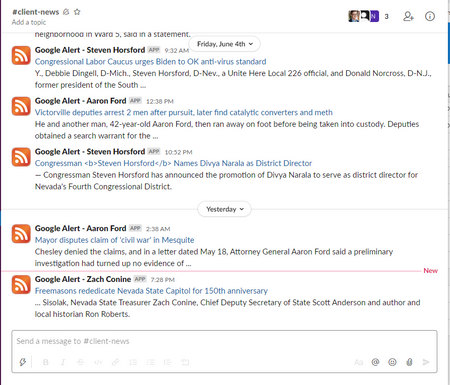Click the member count 3
The image size is (450, 385).
pyautogui.click(x=386, y=16)
